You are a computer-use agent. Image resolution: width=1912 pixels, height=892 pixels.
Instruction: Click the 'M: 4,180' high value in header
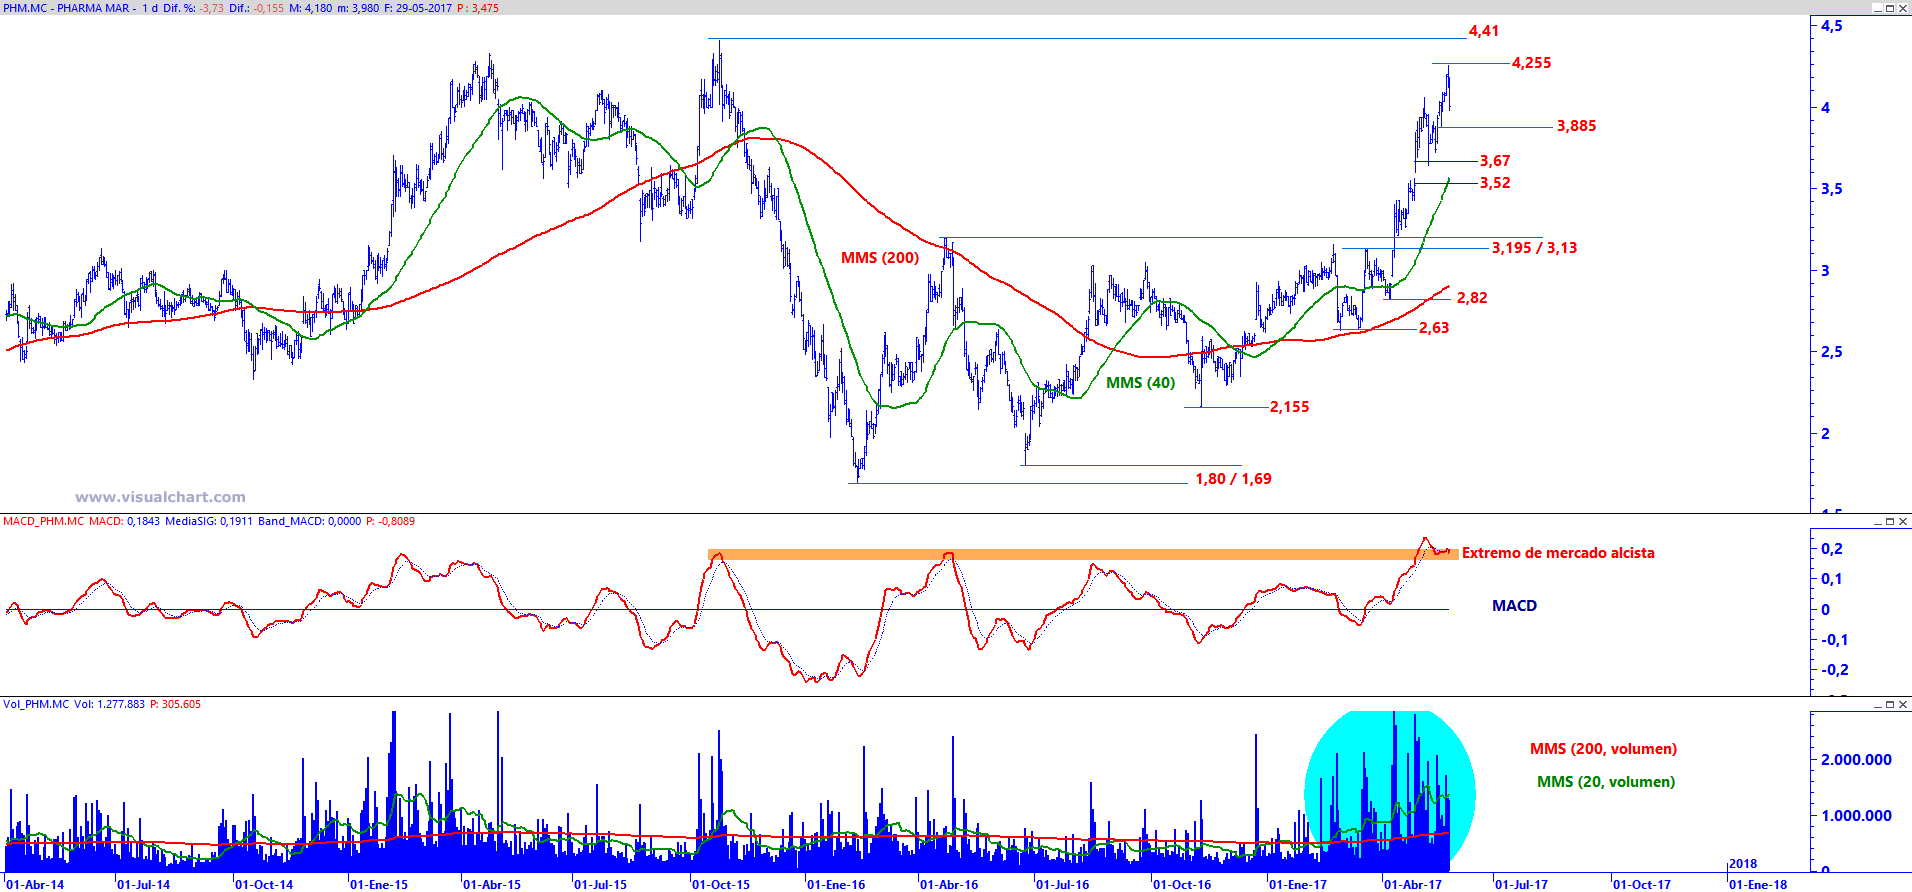311,8
